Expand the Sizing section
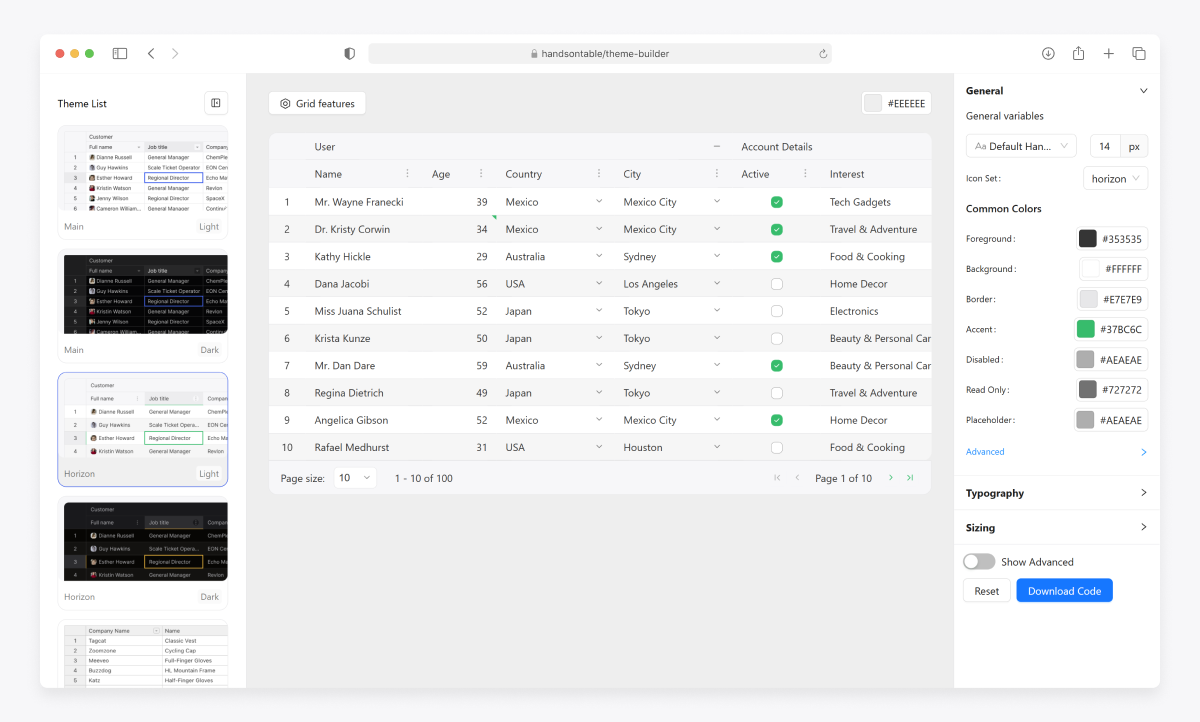Screen dimensions: 1200x722 tap(1057, 527)
